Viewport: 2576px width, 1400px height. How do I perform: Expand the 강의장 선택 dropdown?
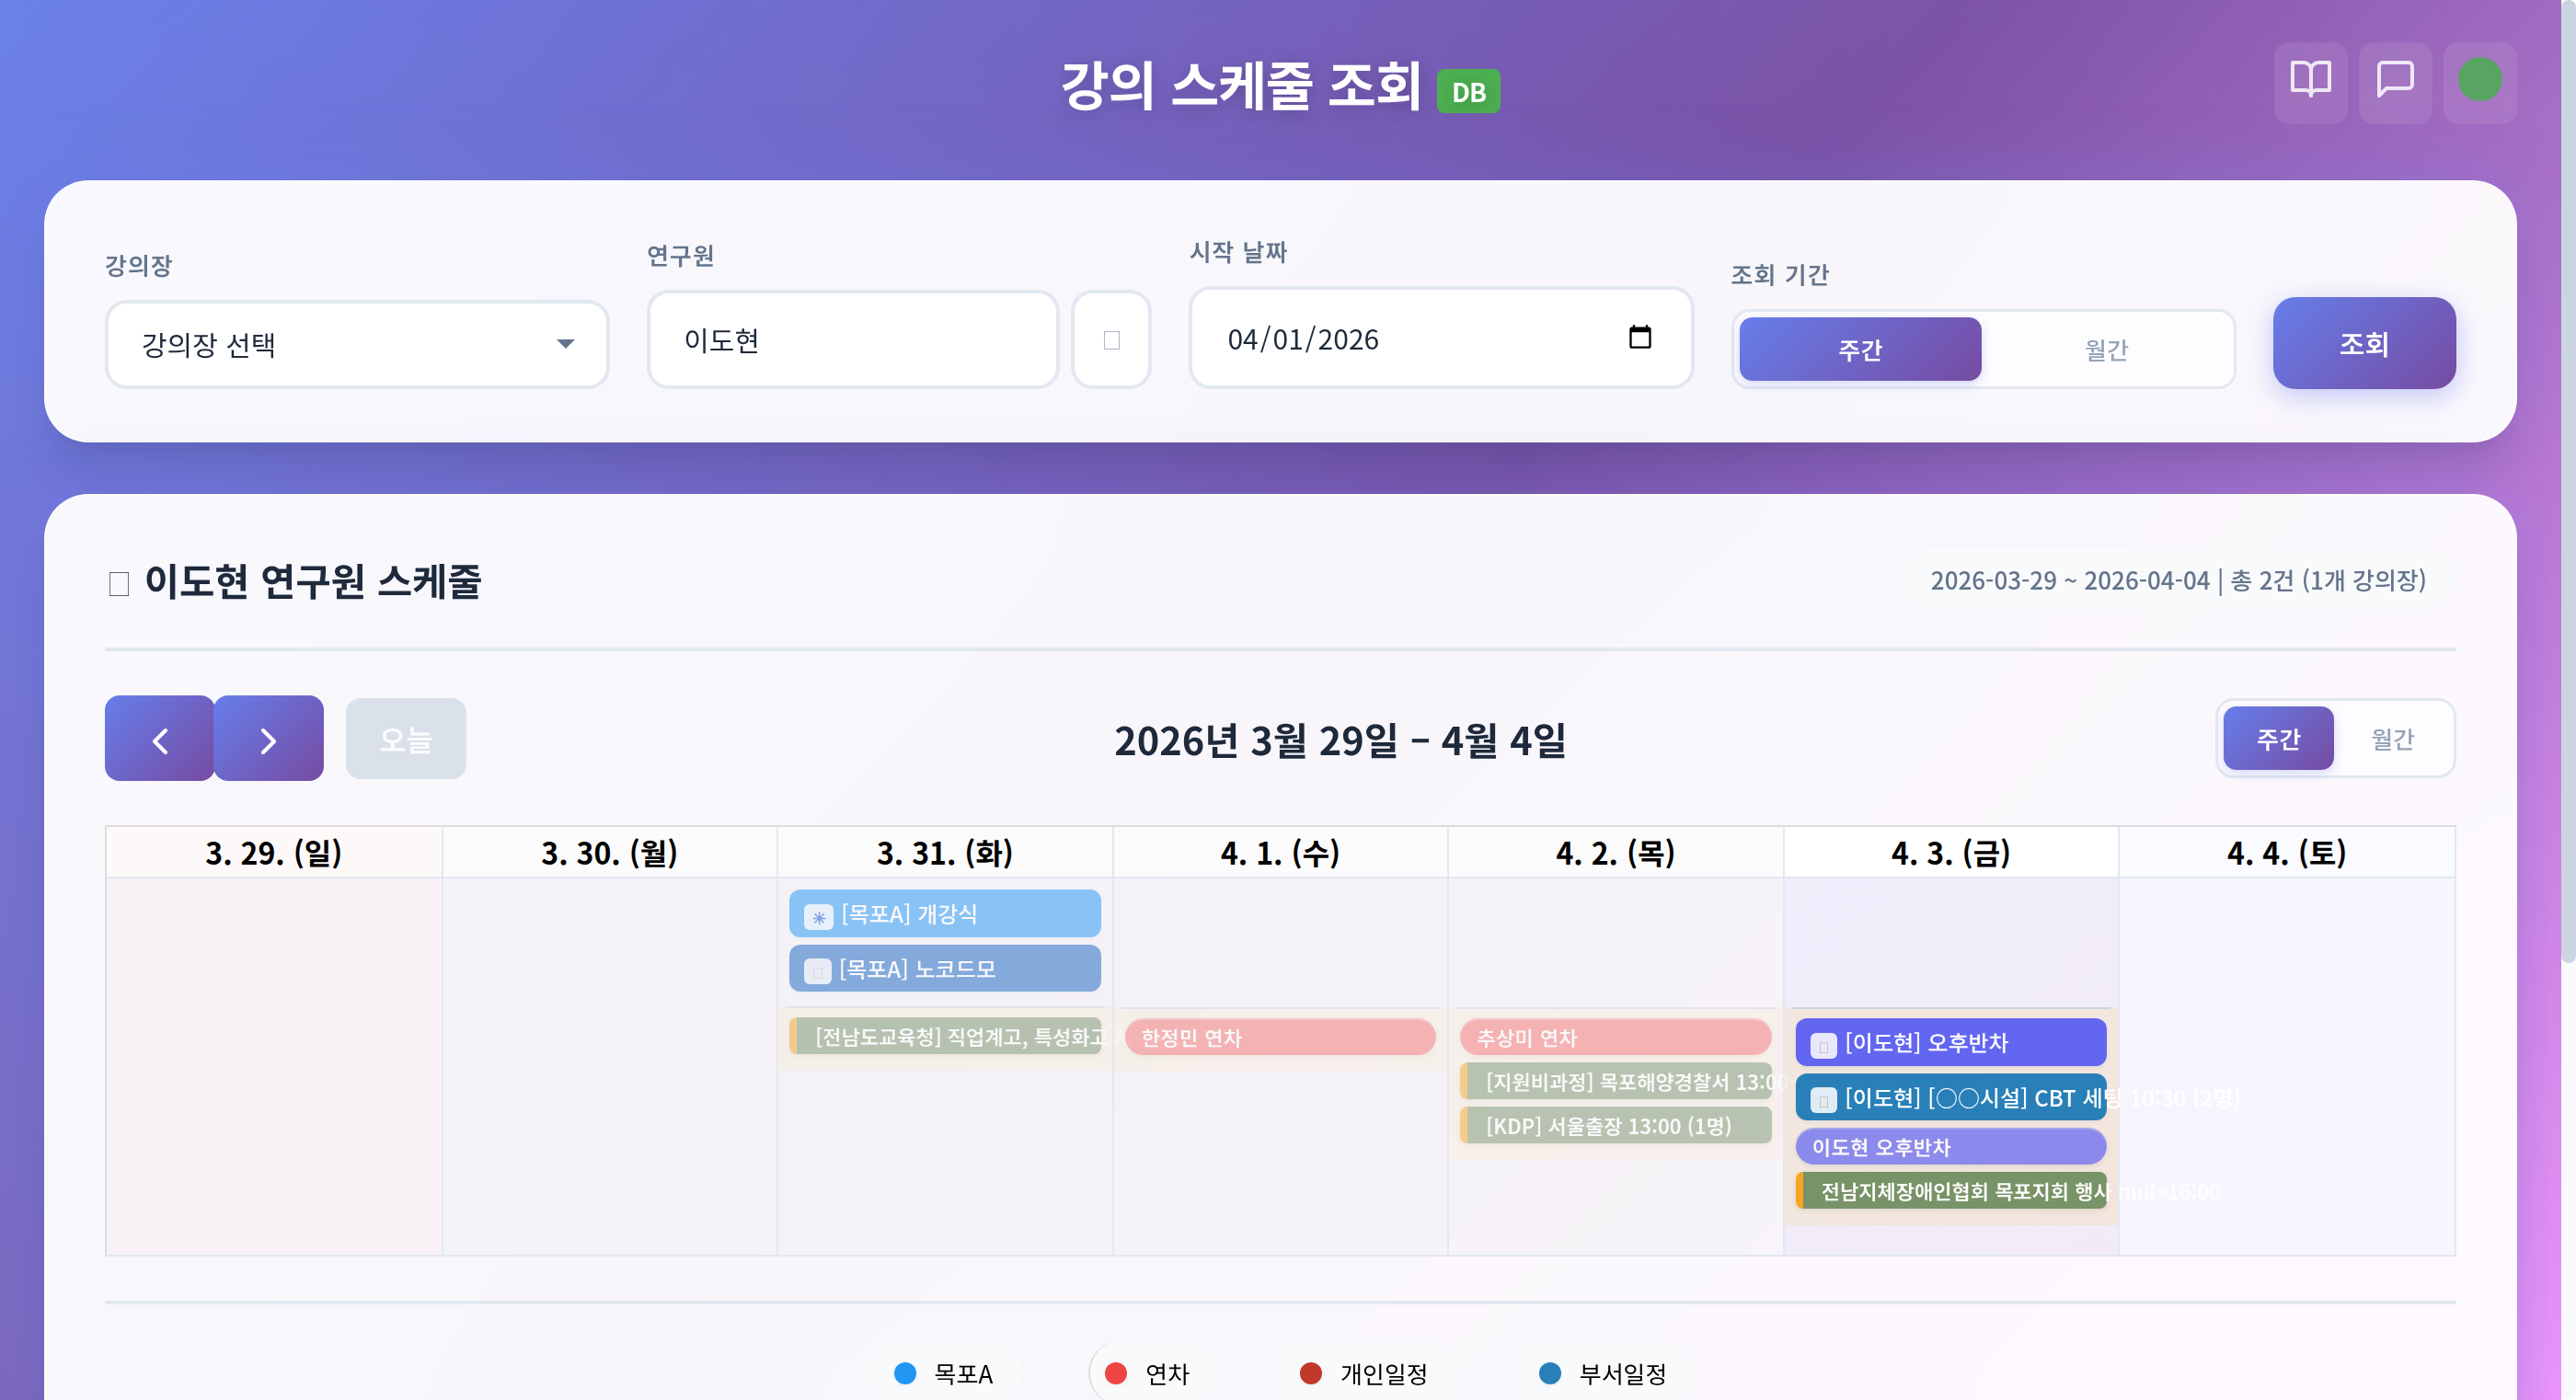[x=357, y=345]
